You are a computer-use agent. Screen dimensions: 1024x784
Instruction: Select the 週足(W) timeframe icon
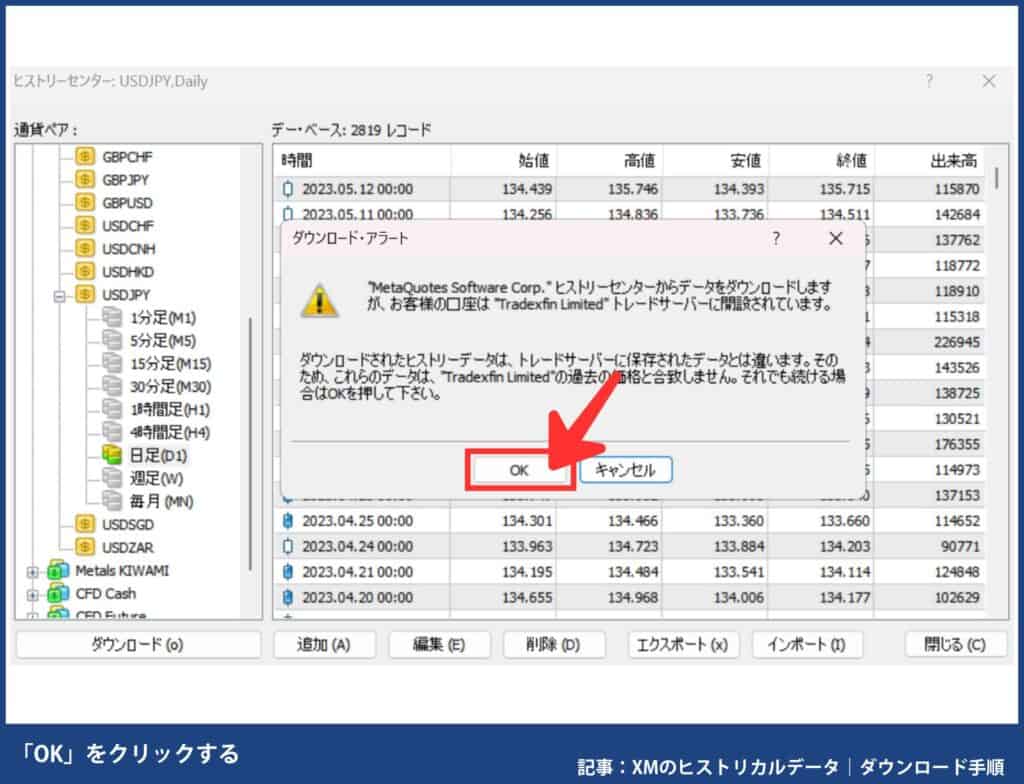(112, 478)
